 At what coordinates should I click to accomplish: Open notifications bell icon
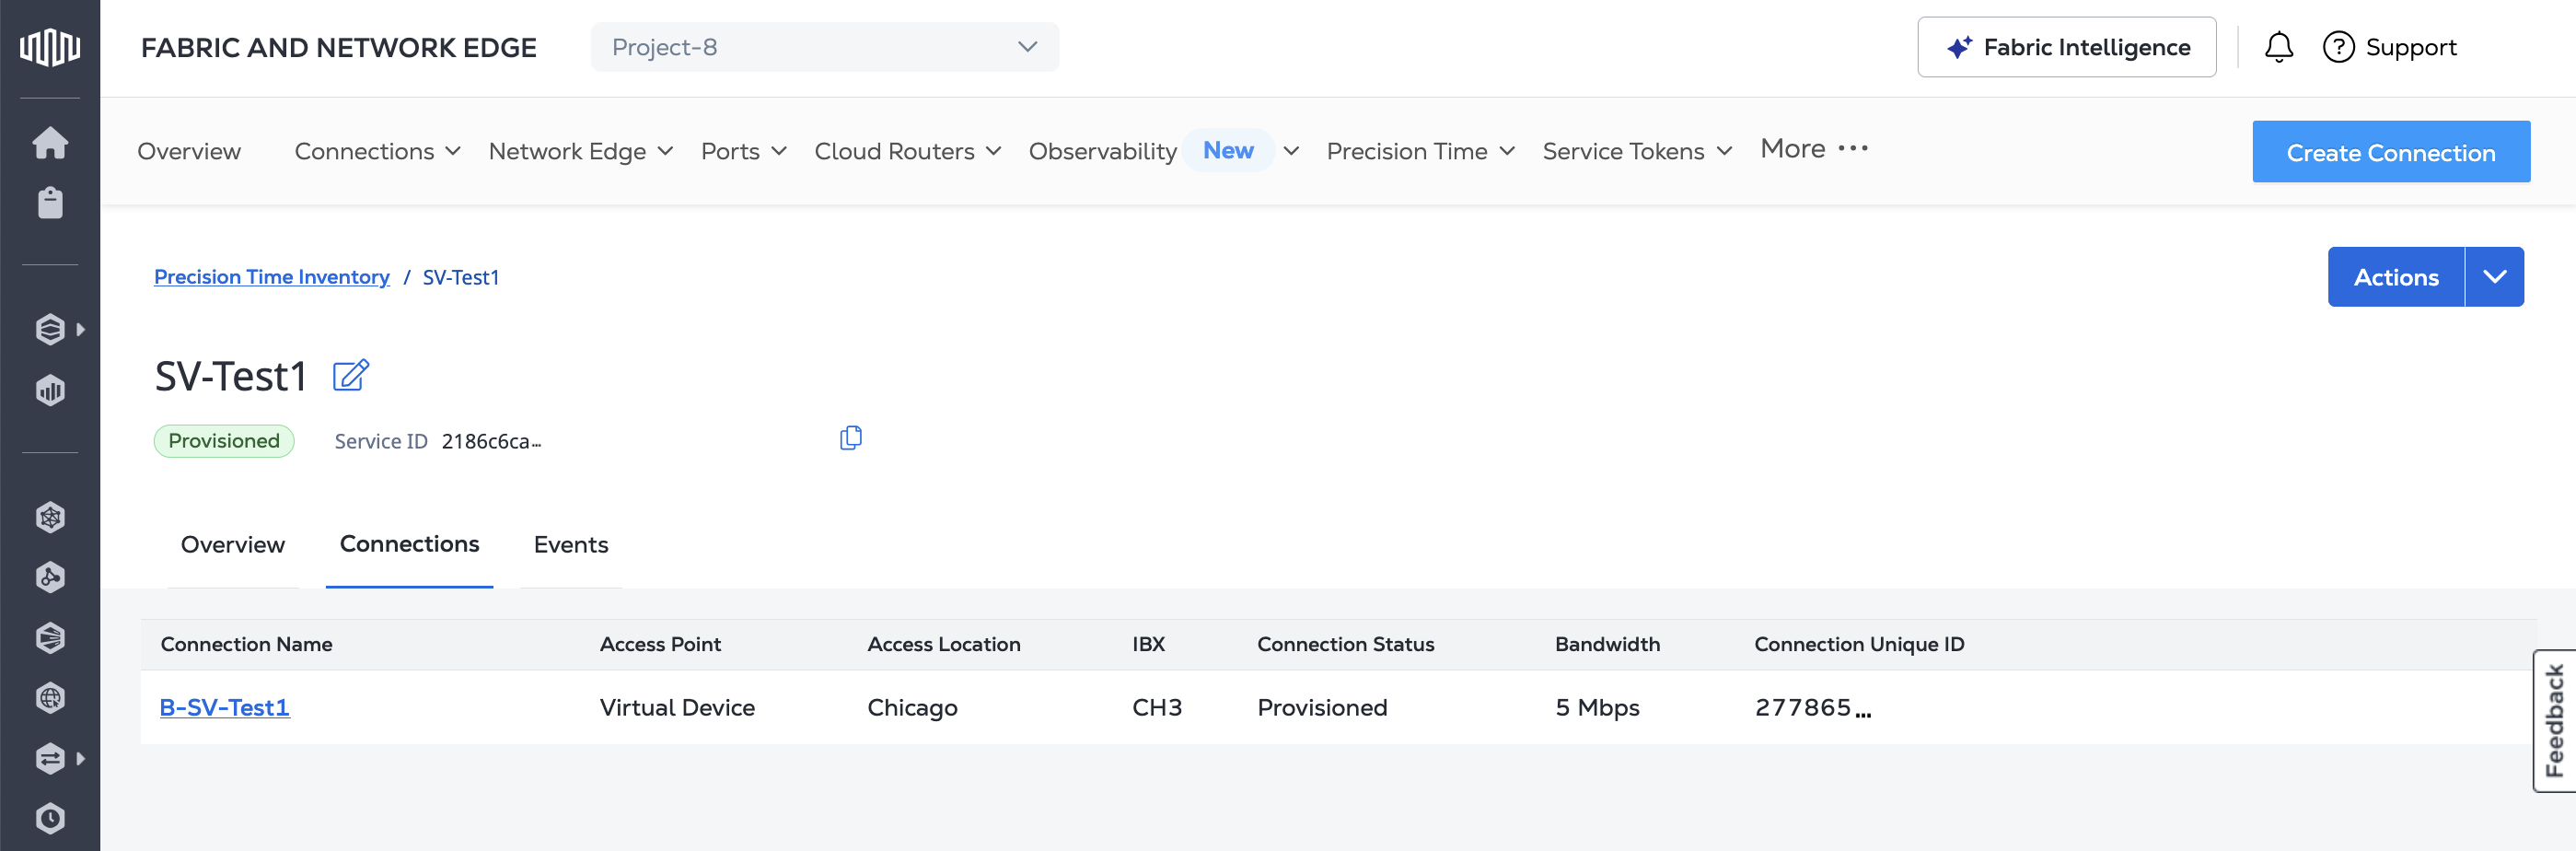click(x=2278, y=47)
